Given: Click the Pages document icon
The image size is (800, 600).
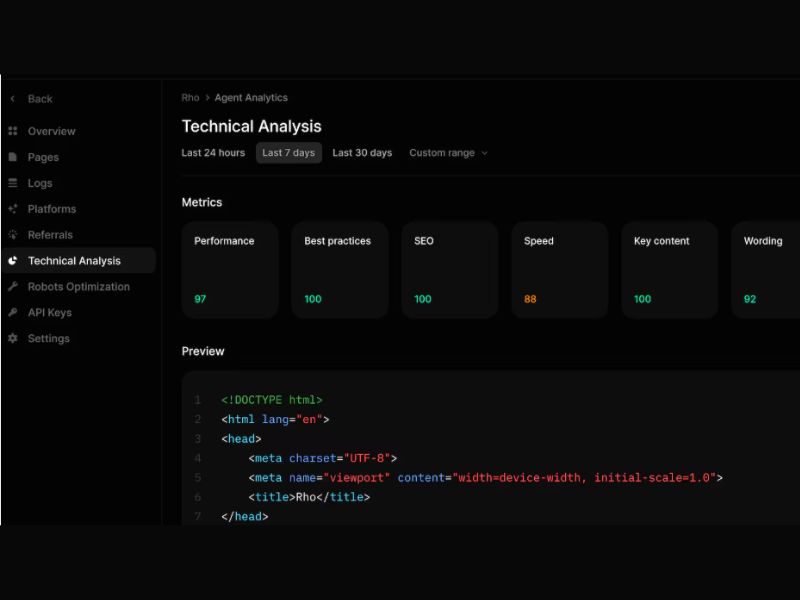Looking at the screenshot, I should 13,157.
